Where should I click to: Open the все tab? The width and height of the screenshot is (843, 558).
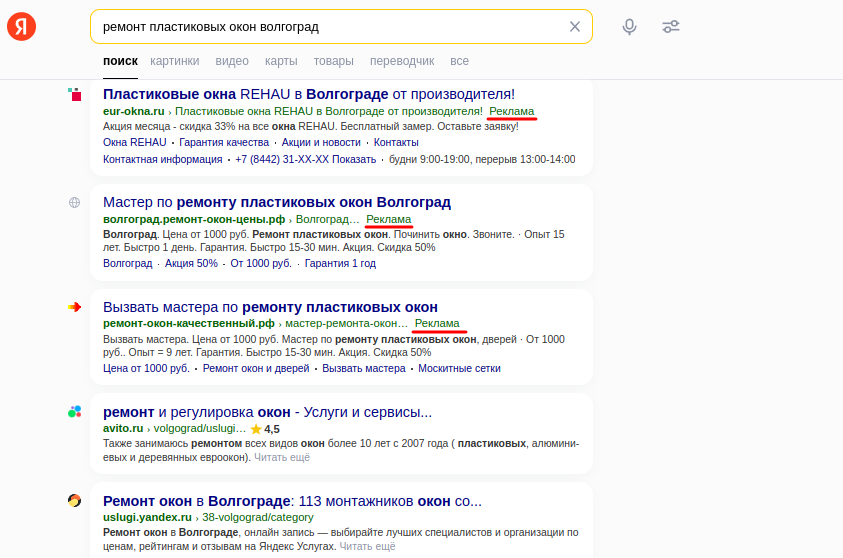[460, 61]
